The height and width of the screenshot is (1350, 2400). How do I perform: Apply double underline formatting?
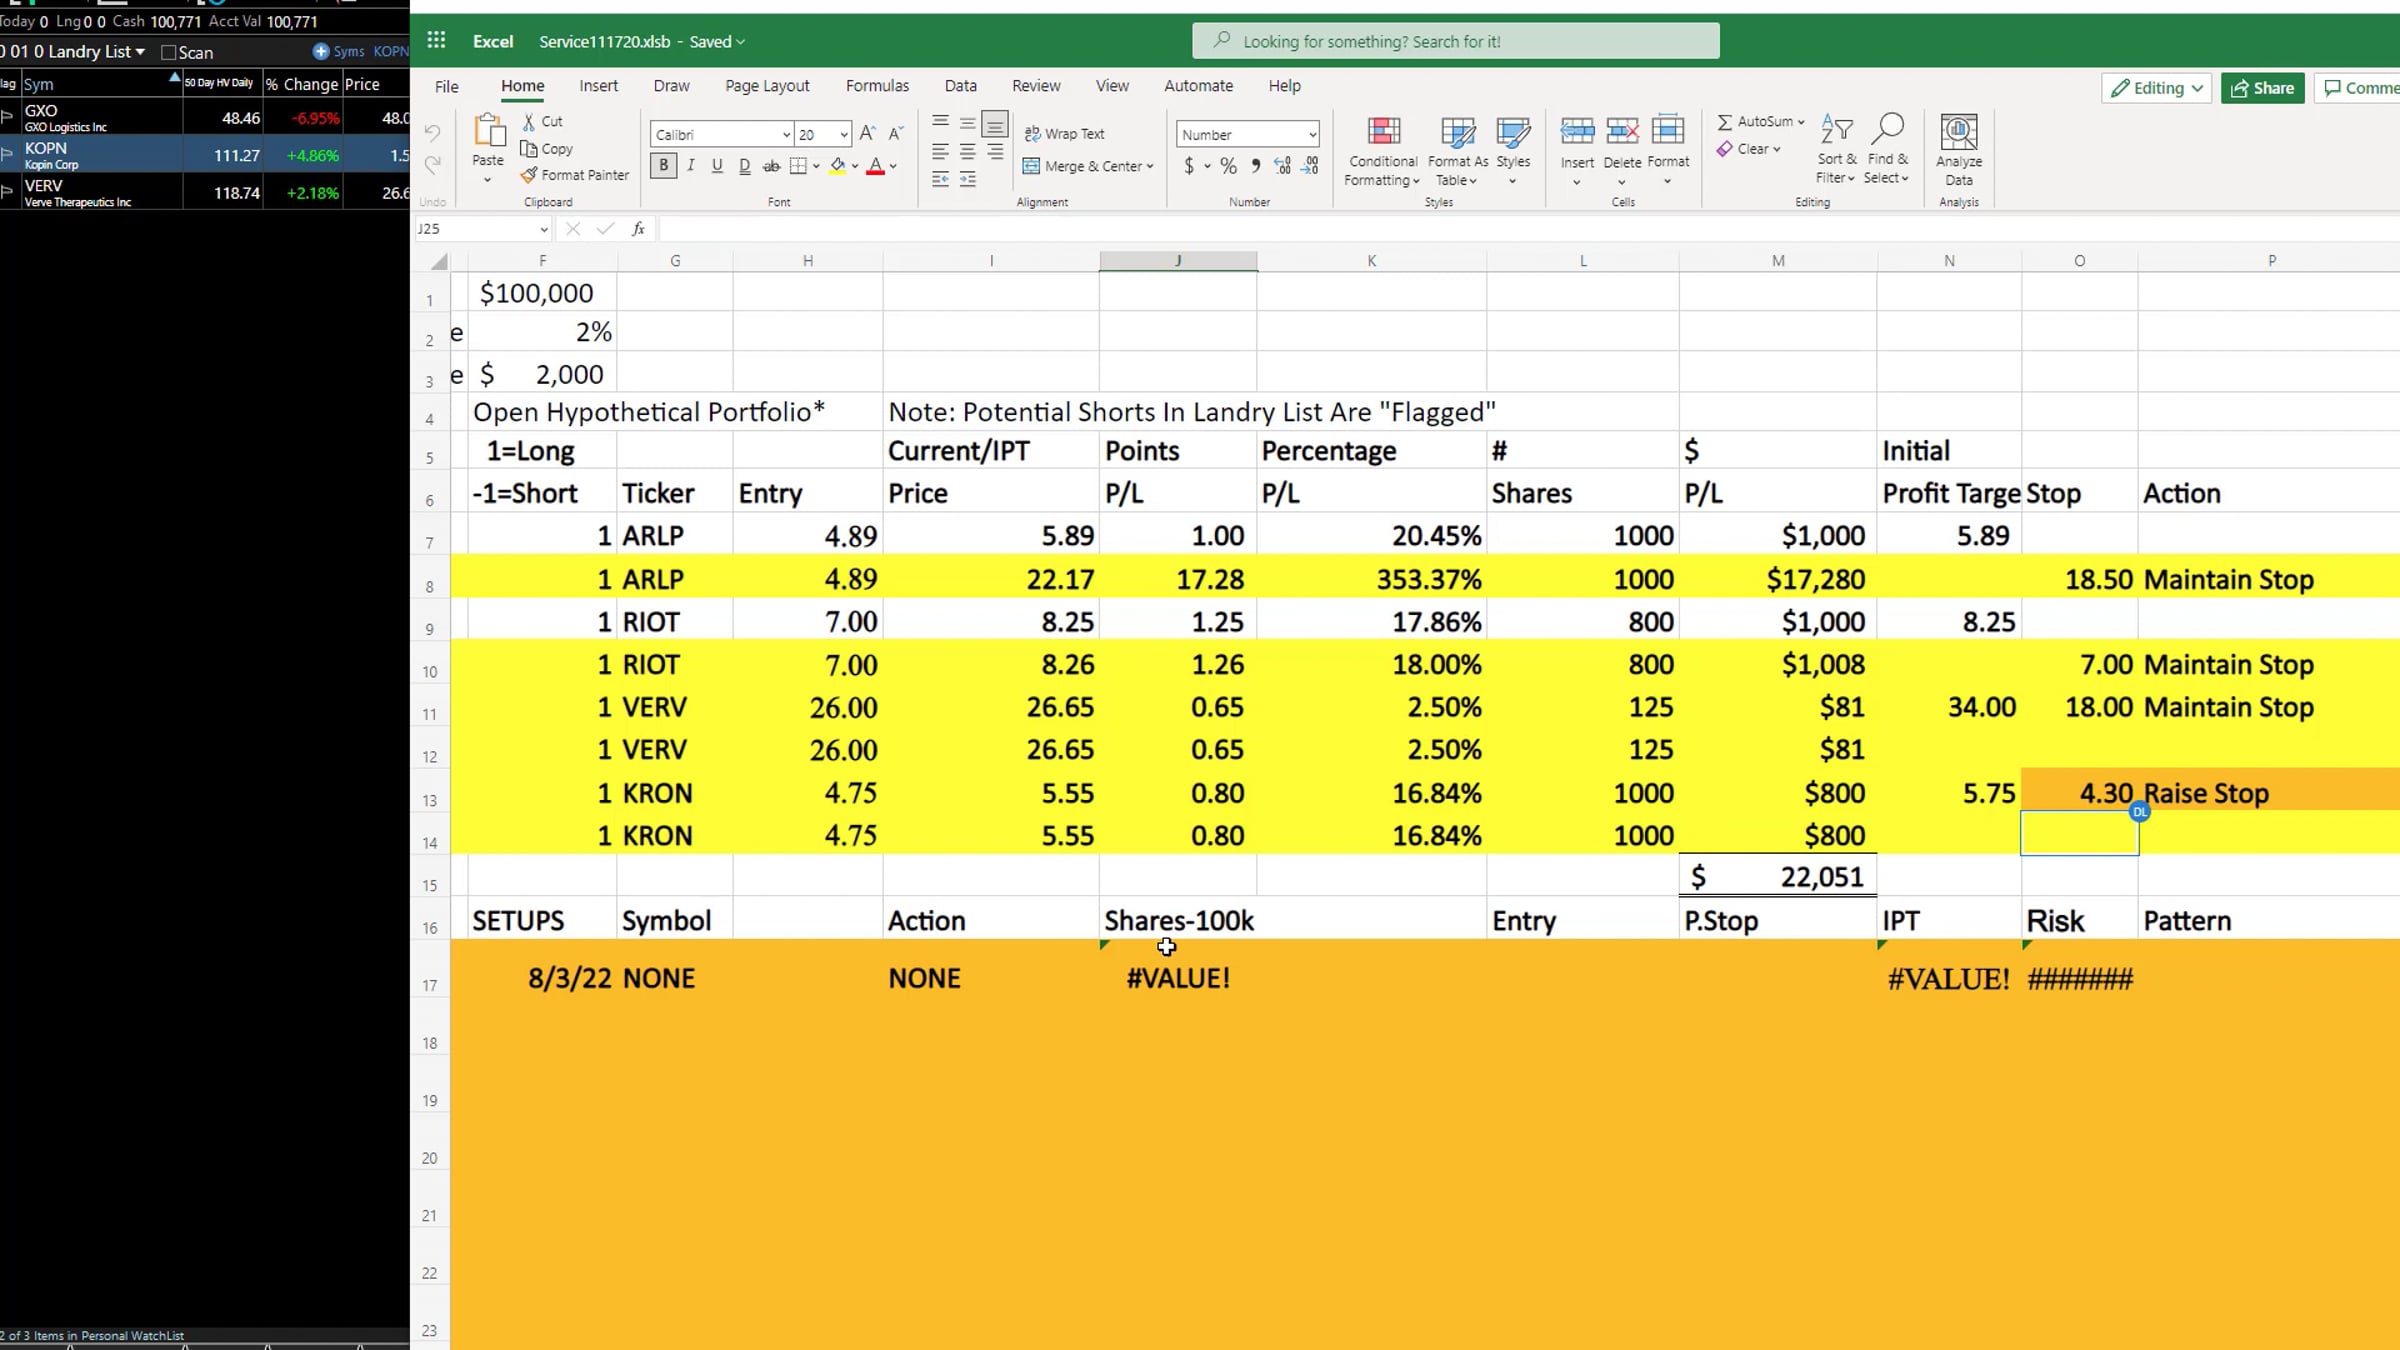click(744, 166)
